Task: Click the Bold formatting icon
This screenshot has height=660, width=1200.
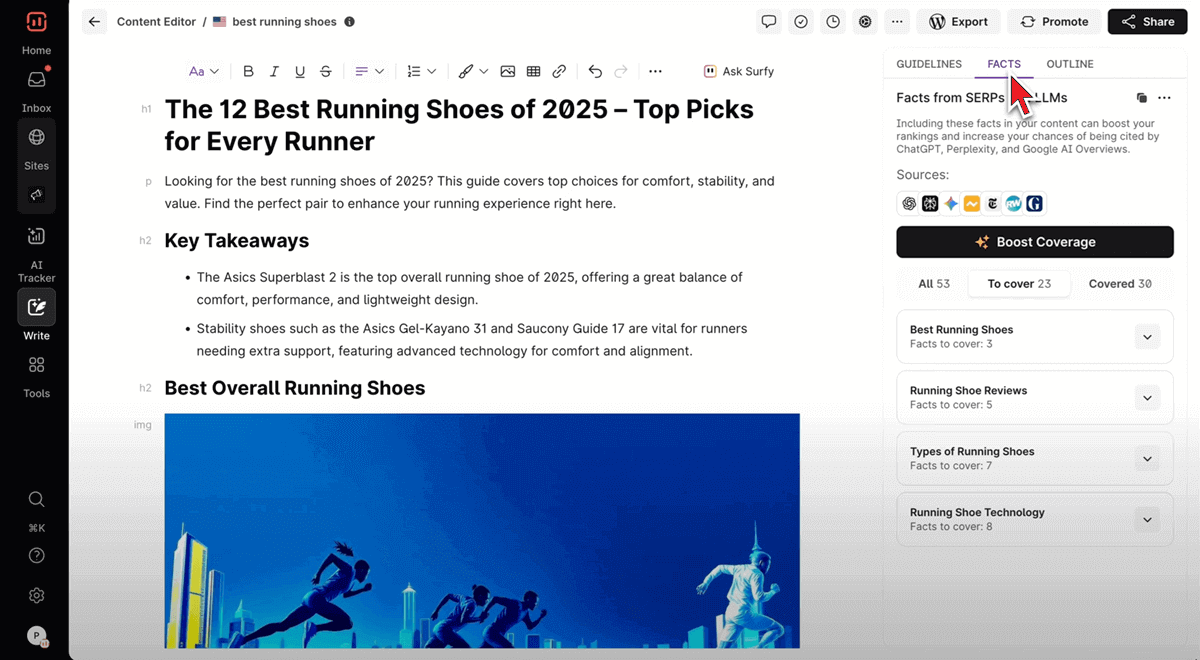Action: pos(248,71)
